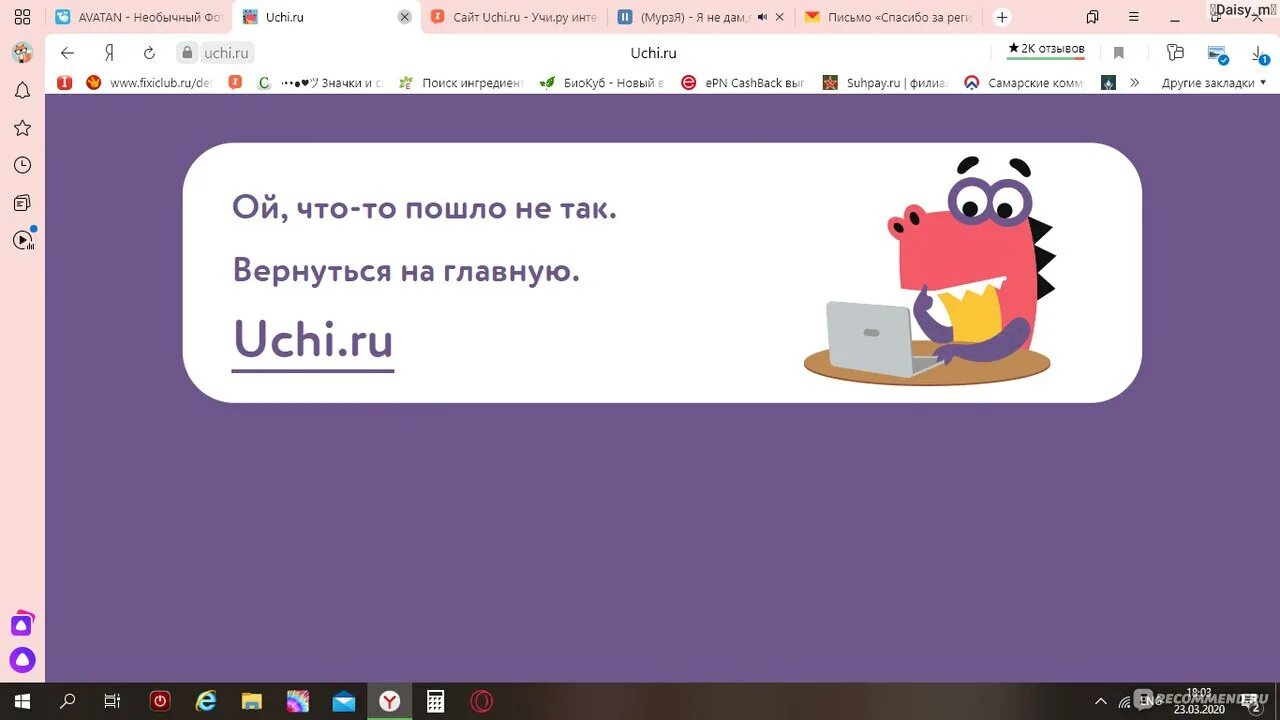The height and width of the screenshot is (720, 1280).
Task: Open the Поиск ингредиентов bookmark
Action: (461, 83)
